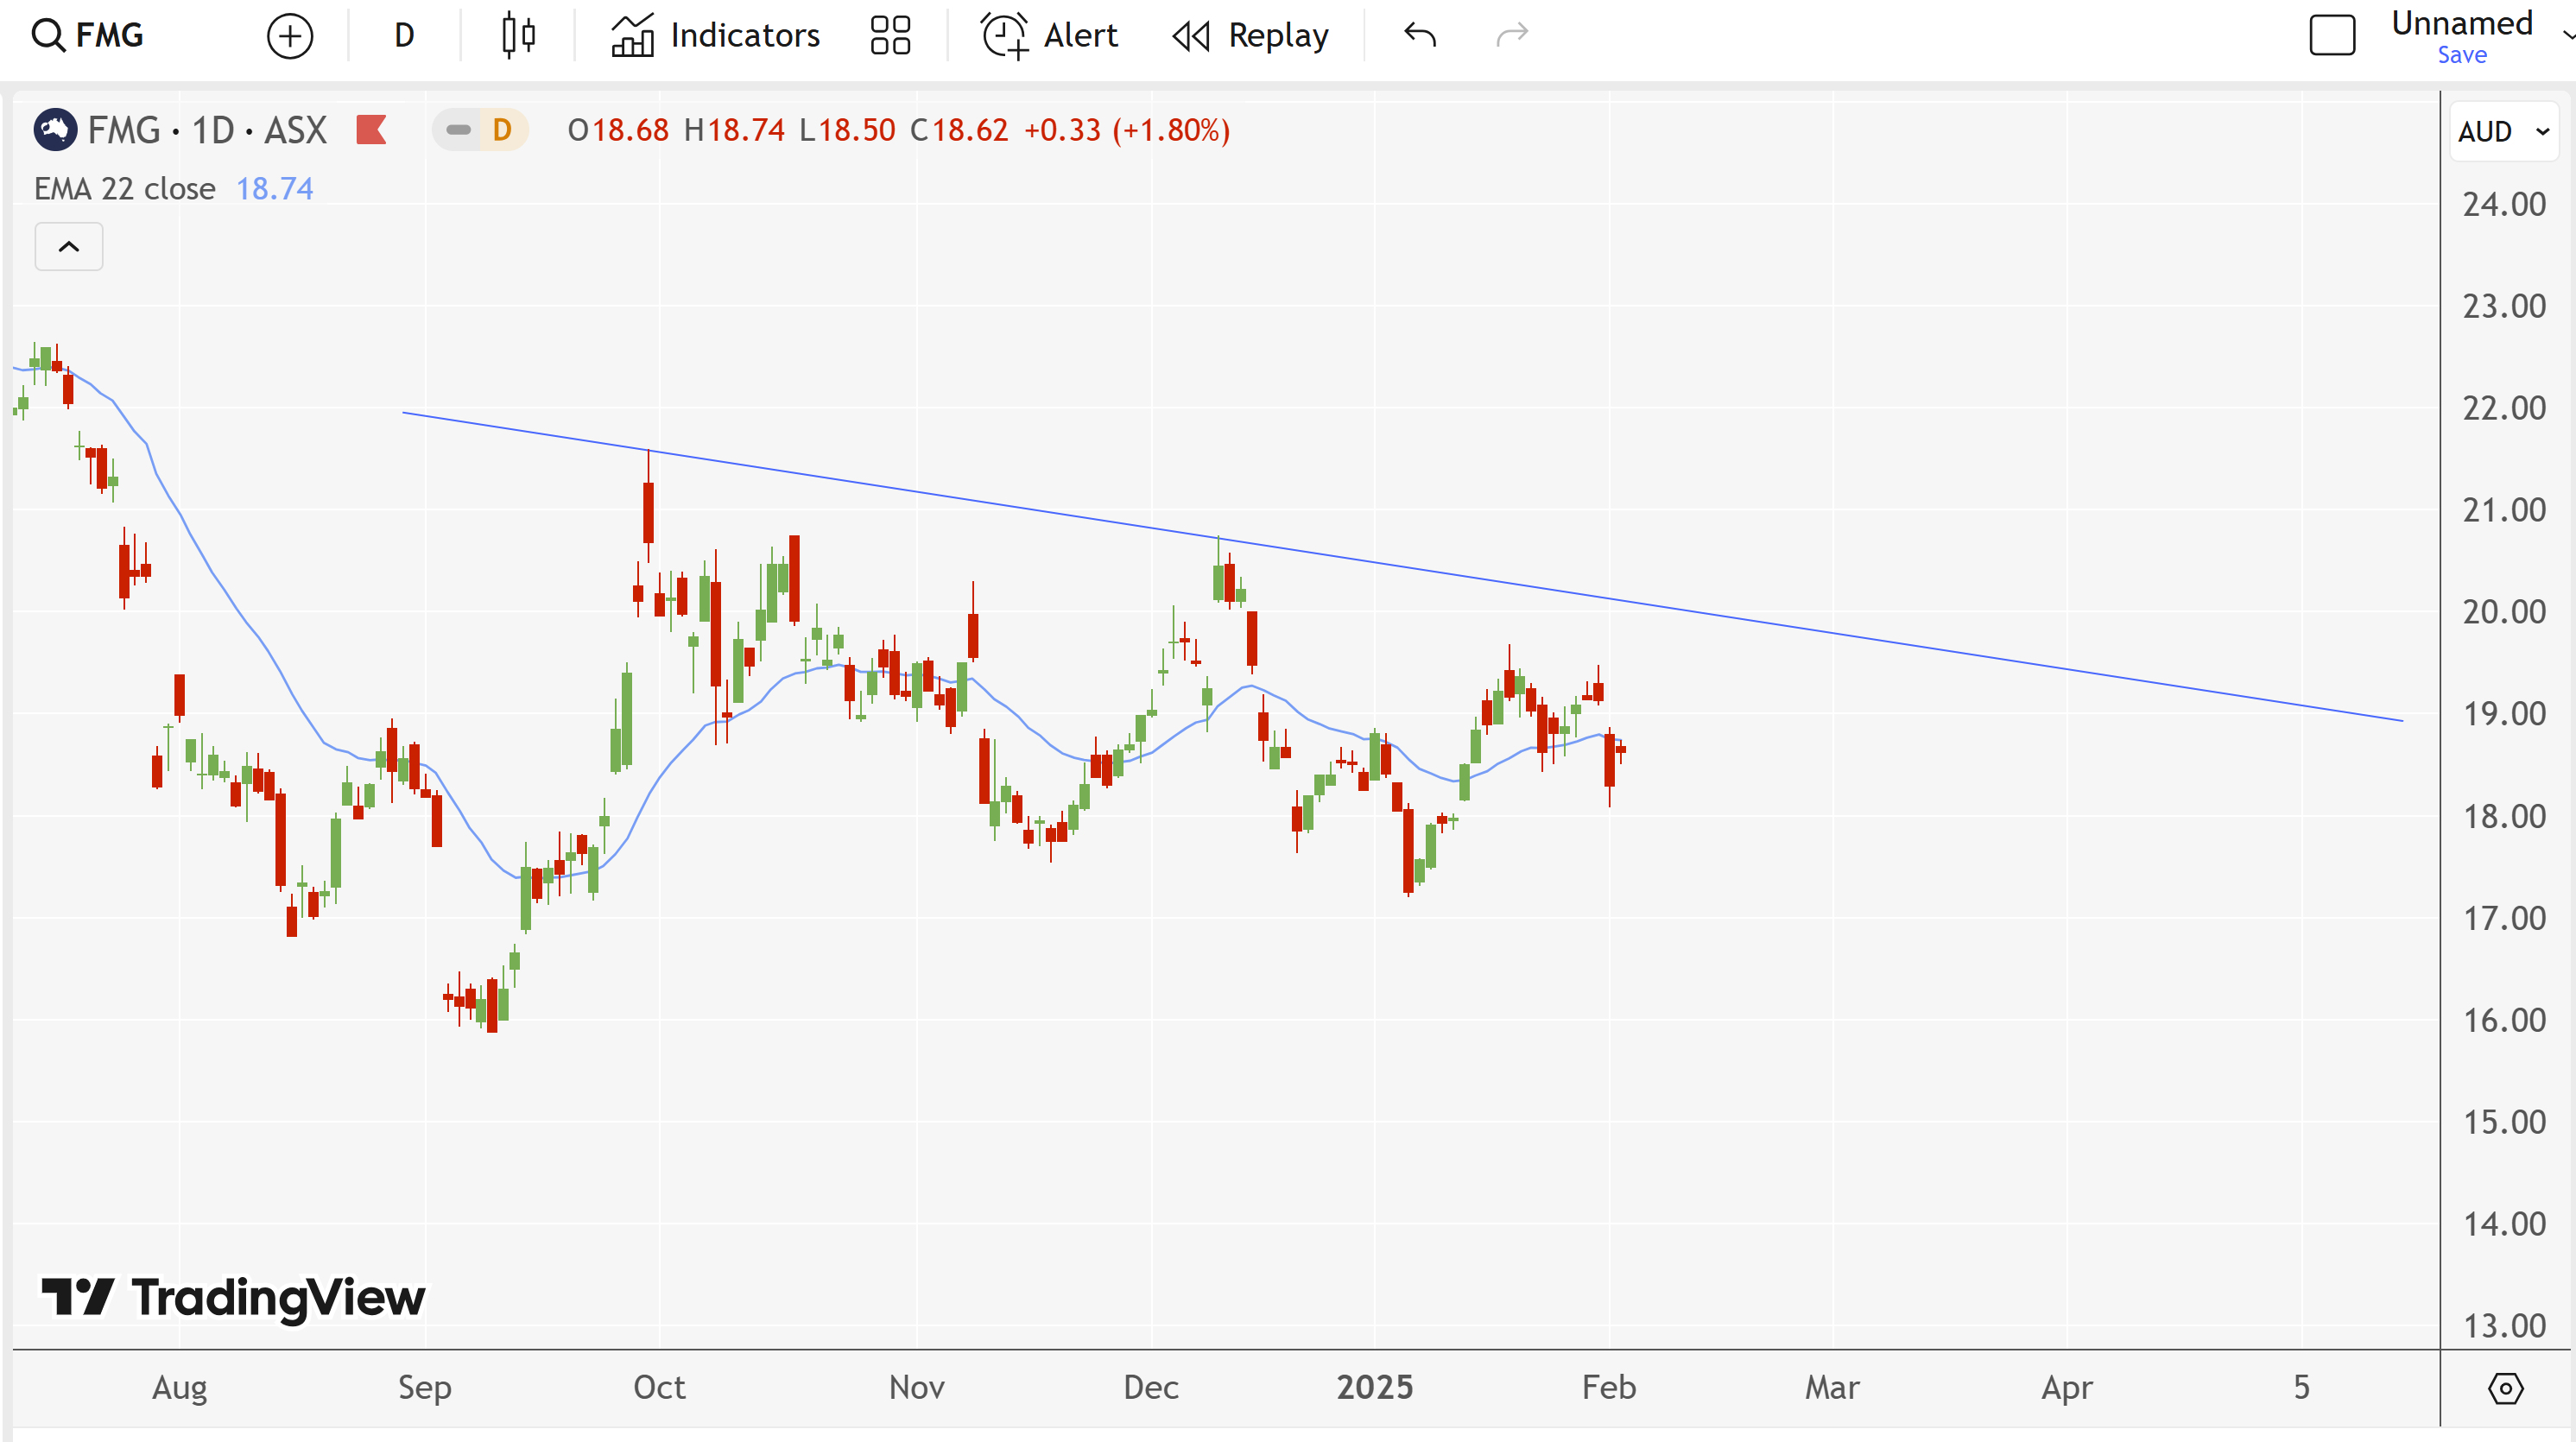The image size is (2576, 1442).
Task: Click the close value C18.62
Action: coord(959,130)
